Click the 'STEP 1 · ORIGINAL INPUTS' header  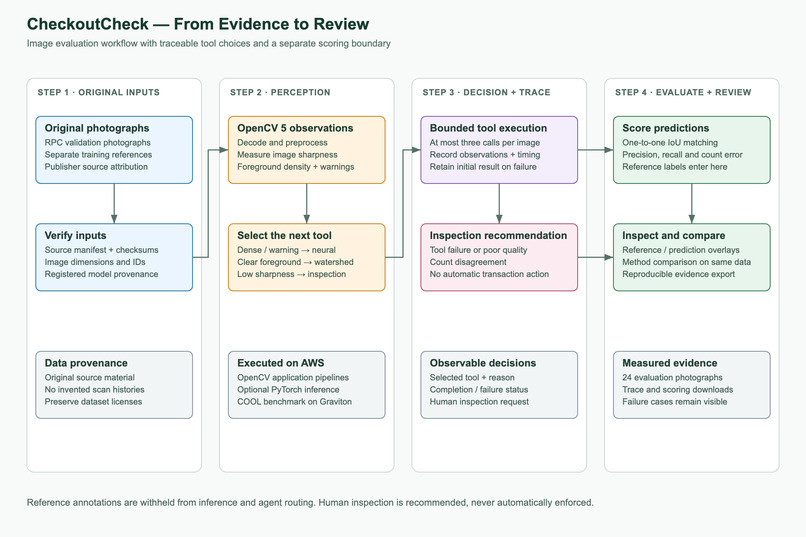point(98,92)
